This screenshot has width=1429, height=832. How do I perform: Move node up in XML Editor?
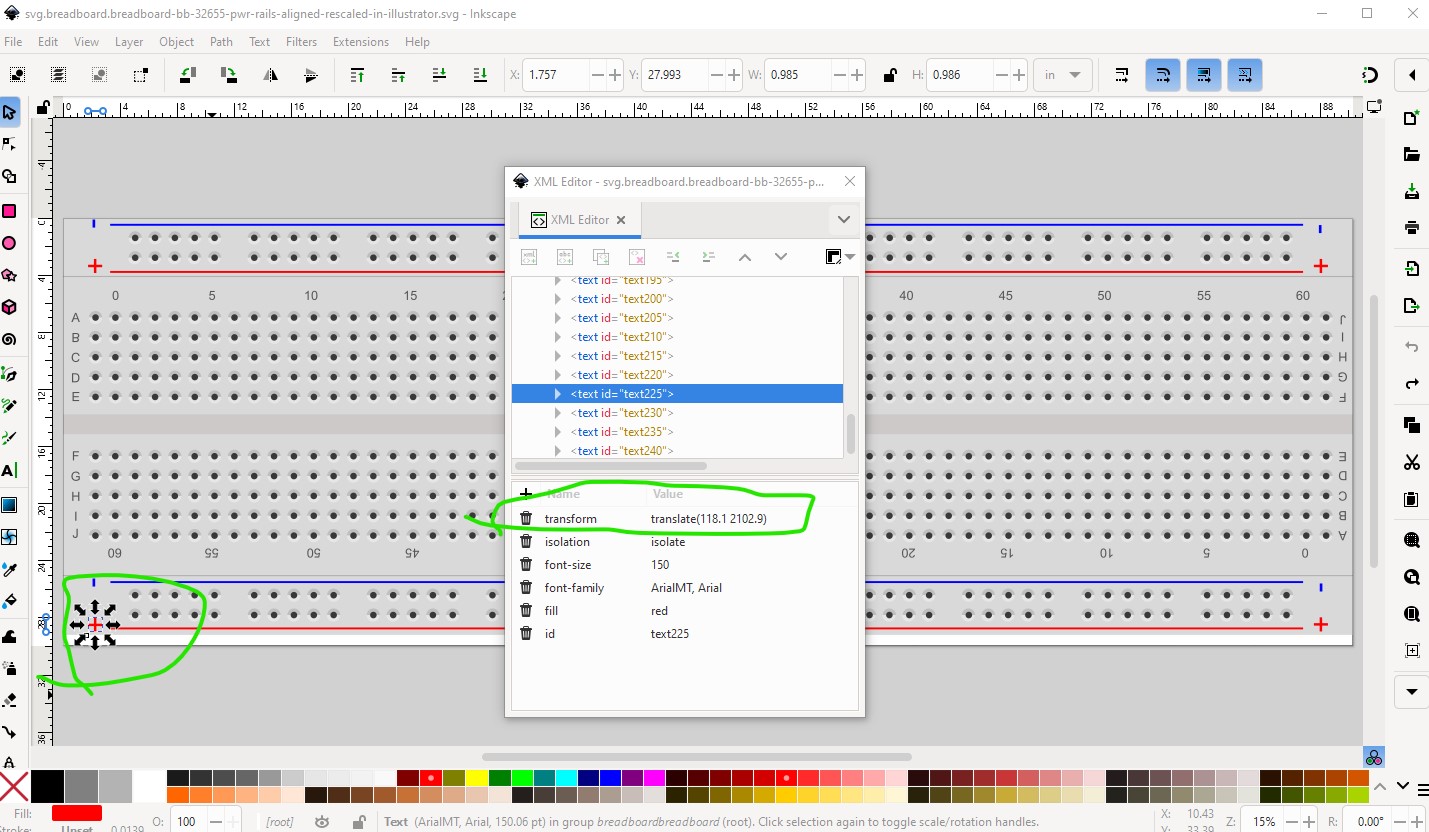744,257
